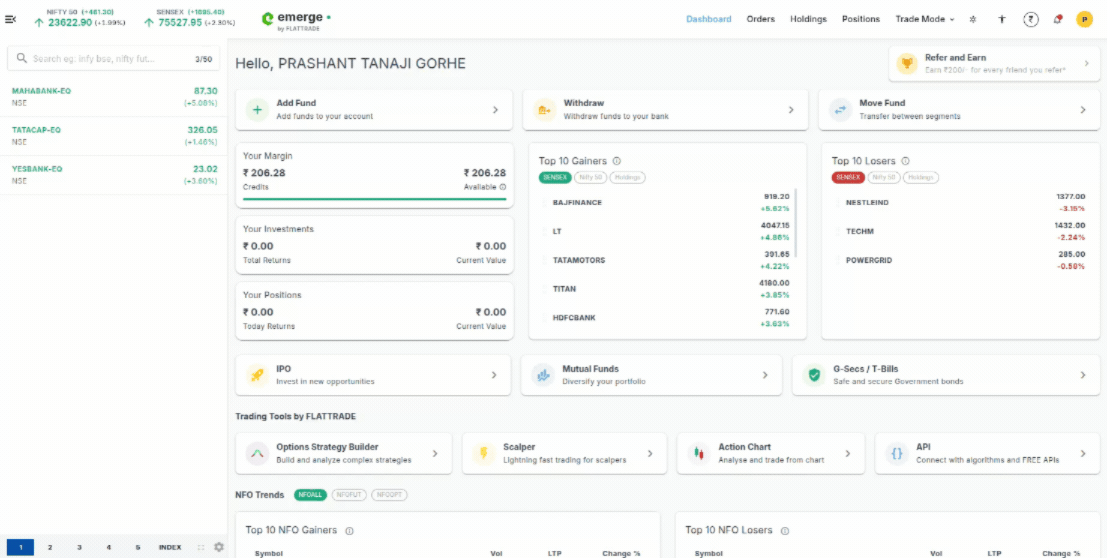Switch theme with the sun icon
1107x558 pixels.
tap(973, 19)
